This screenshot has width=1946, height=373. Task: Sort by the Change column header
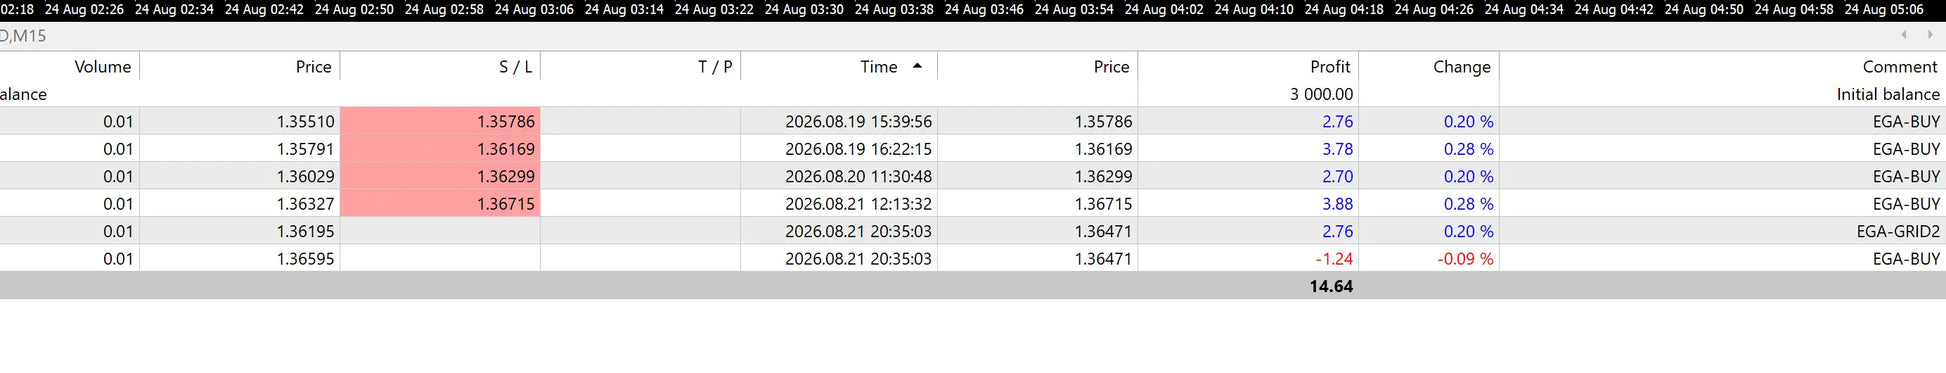coord(1462,66)
